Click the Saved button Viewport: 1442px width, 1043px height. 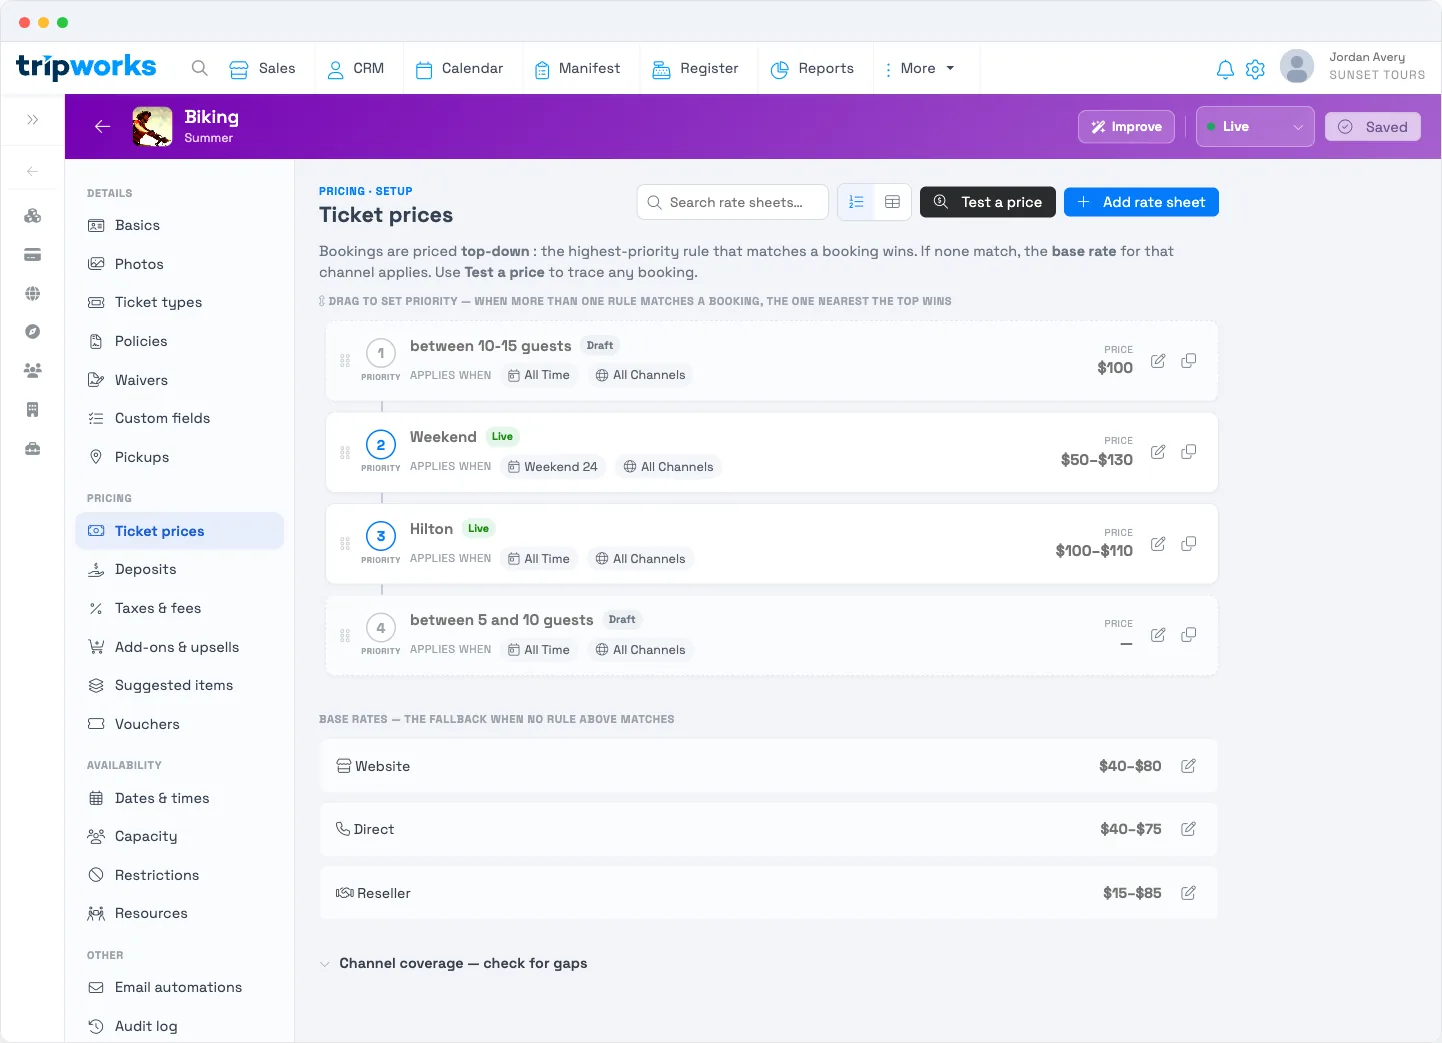(1373, 127)
